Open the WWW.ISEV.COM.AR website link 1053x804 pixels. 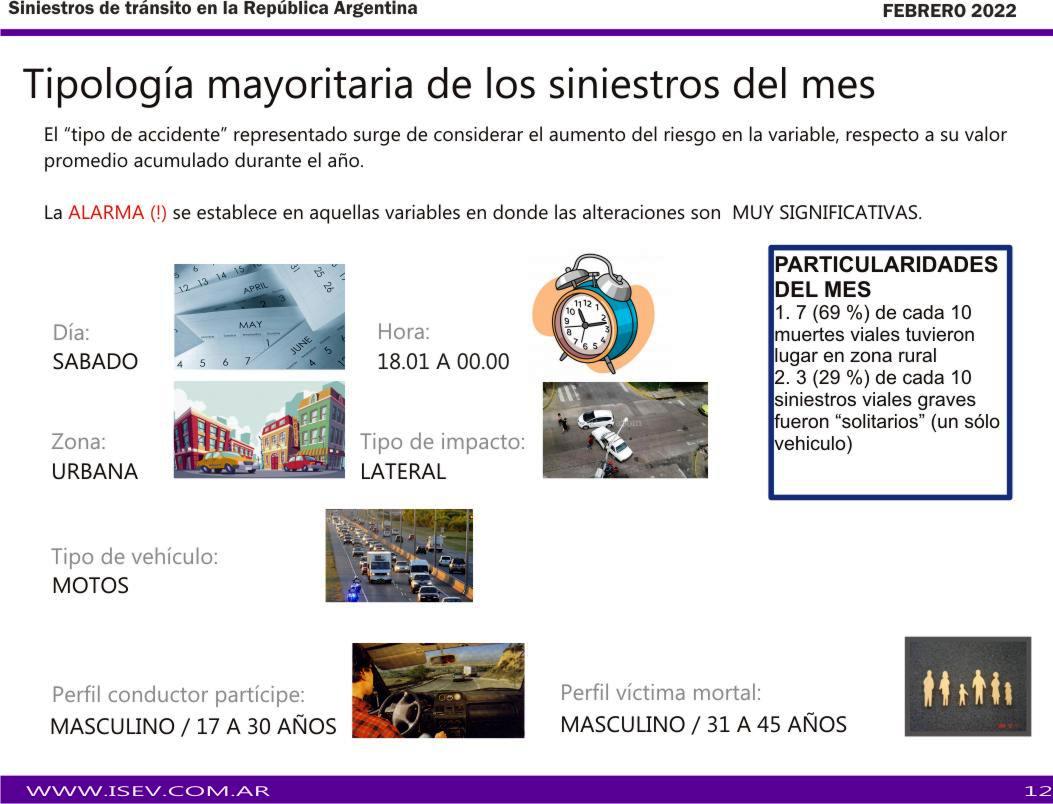pos(148,790)
